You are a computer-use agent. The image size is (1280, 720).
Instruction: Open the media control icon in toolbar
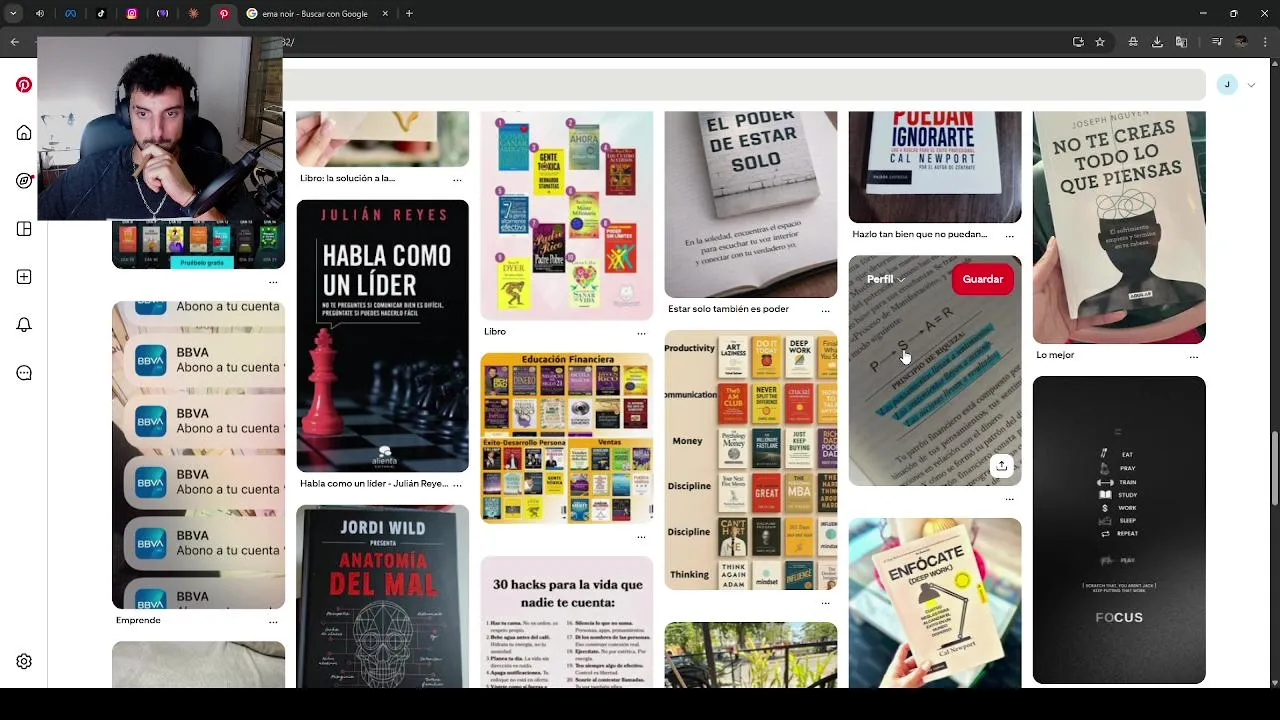point(1216,42)
